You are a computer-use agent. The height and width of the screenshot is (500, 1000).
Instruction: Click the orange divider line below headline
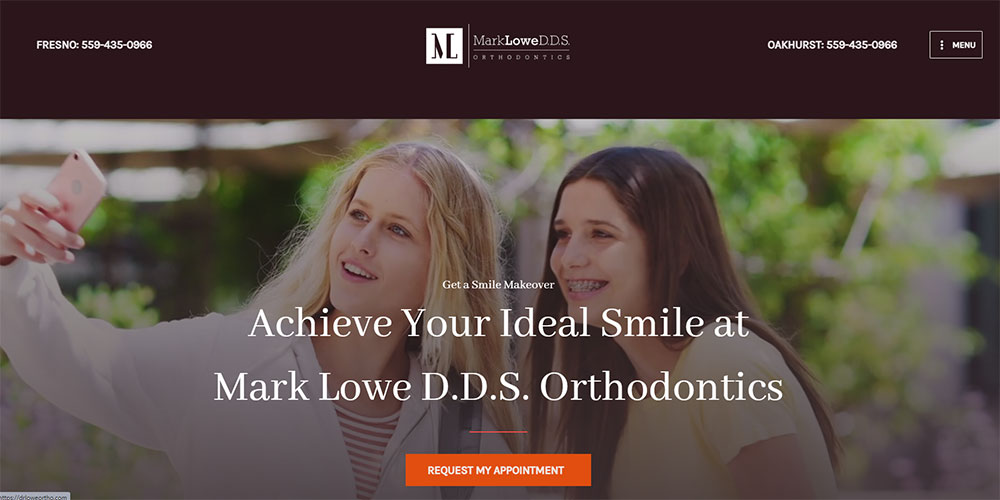click(x=498, y=432)
